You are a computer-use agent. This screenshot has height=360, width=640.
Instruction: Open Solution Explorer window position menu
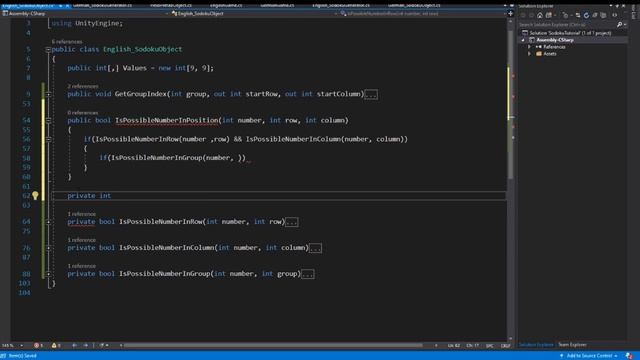click(x=611, y=6)
